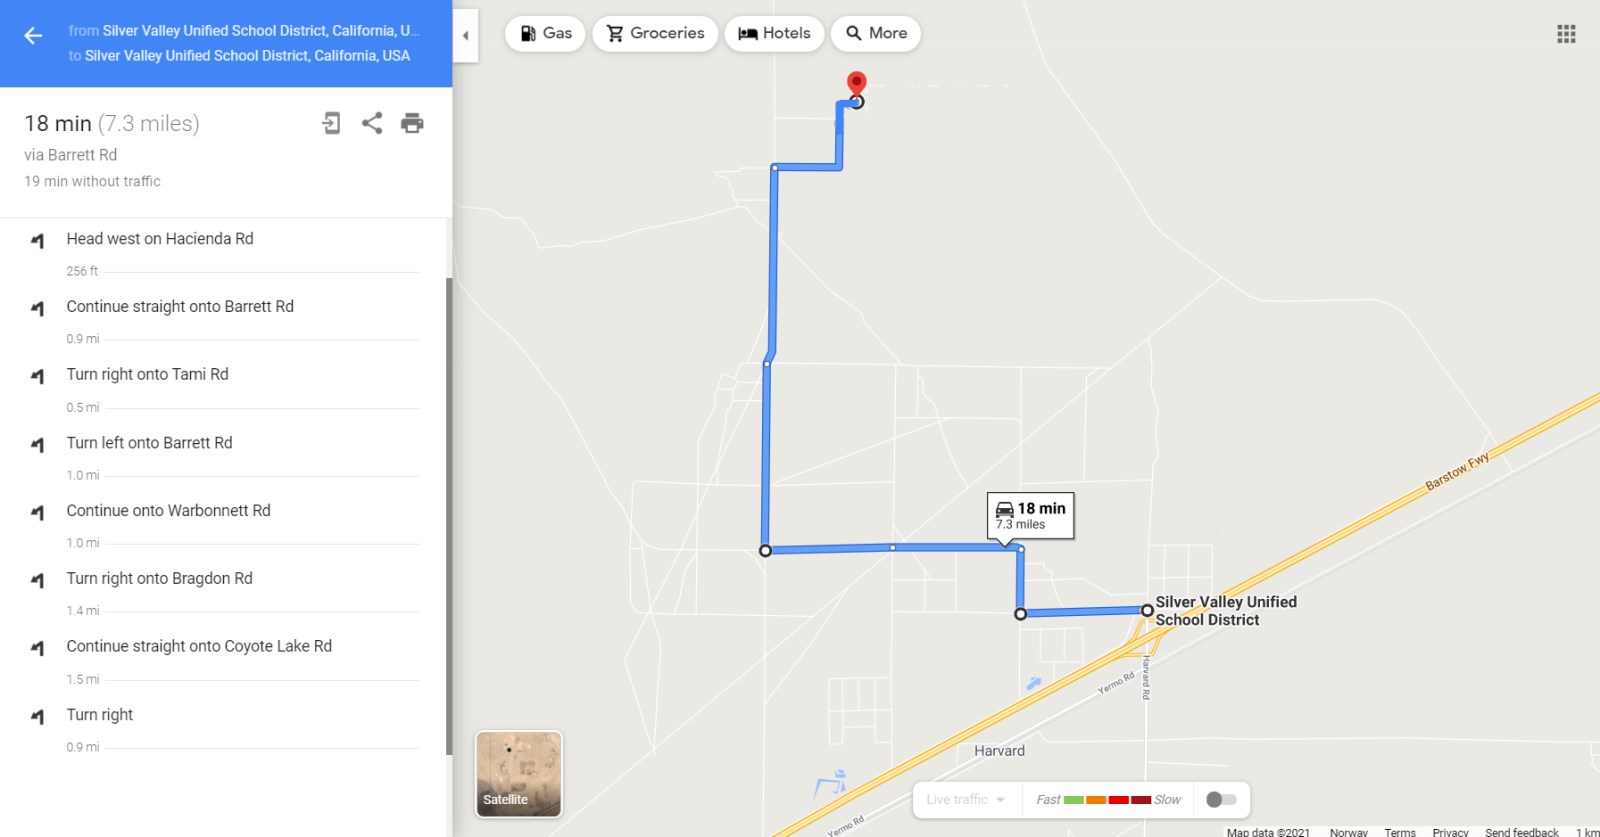Image resolution: width=1600 pixels, height=837 pixels.
Task: Open the More search options chip
Action: click(876, 33)
